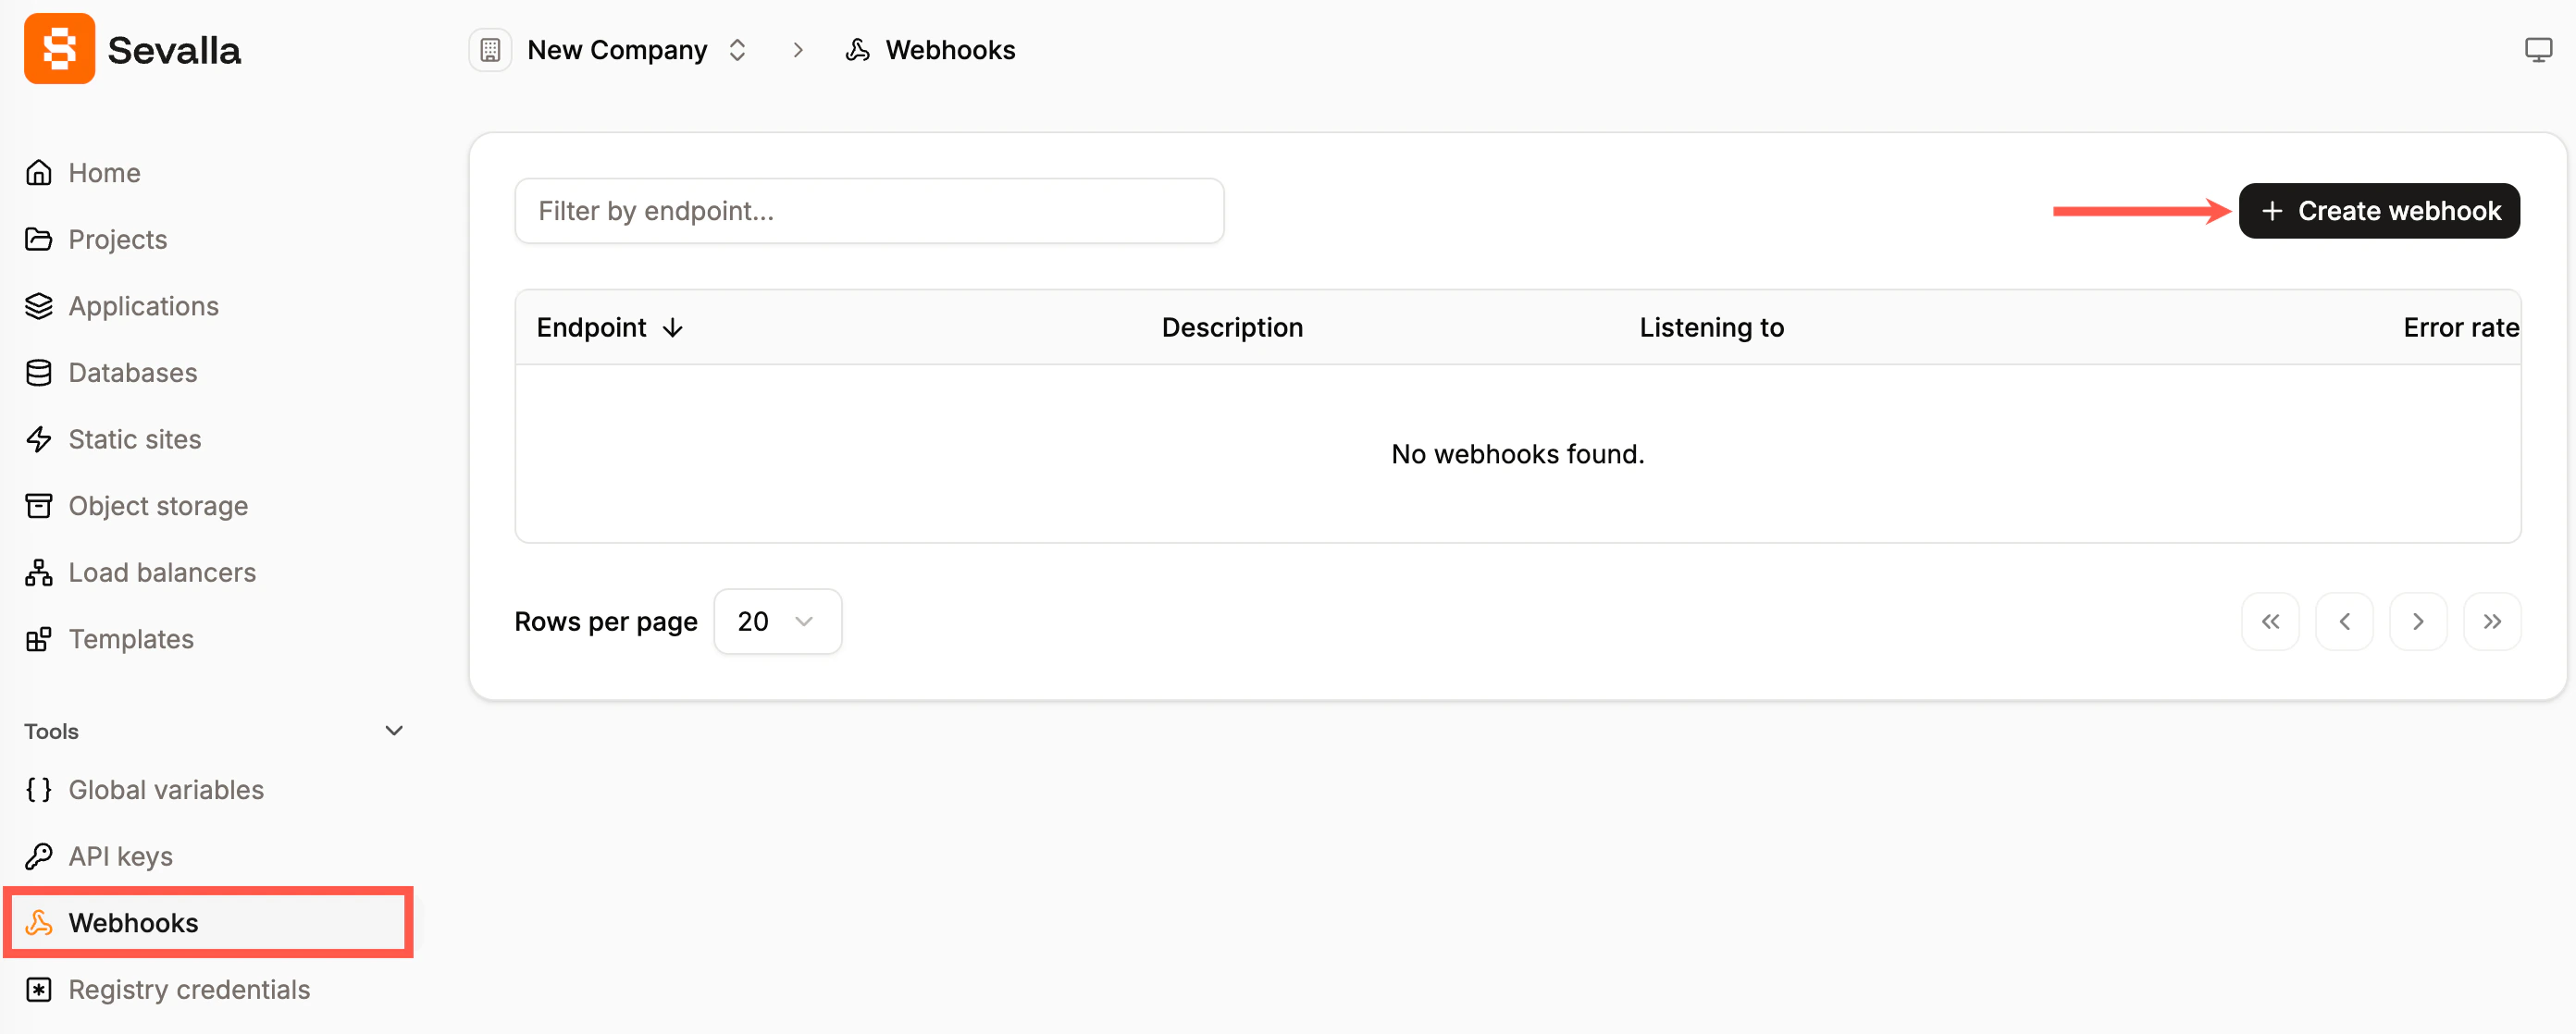Select Webhooks in the sidebar
This screenshot has height=1034, width=2576.
pyautogui.click(x=133, y=922)
